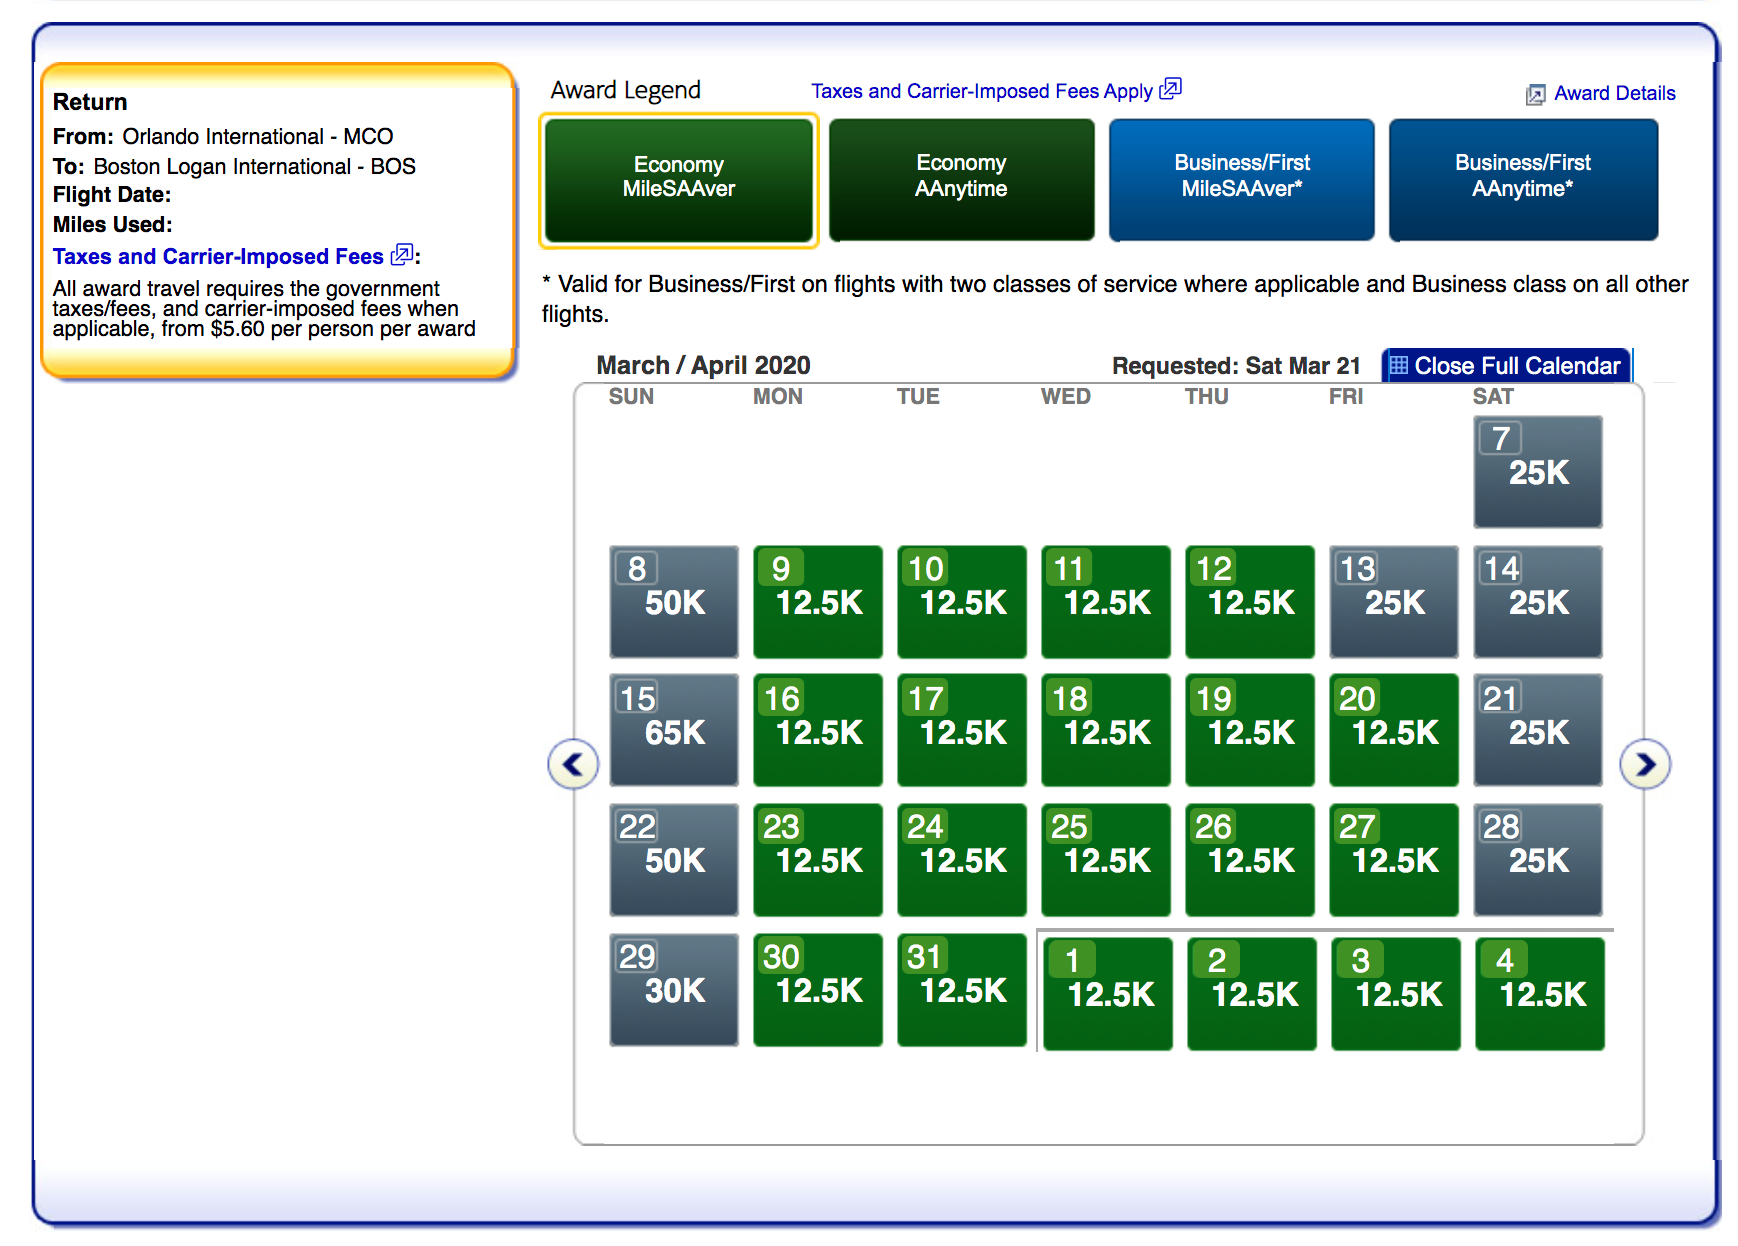Click the Award Details popup icon

(x=1535, y=95)
